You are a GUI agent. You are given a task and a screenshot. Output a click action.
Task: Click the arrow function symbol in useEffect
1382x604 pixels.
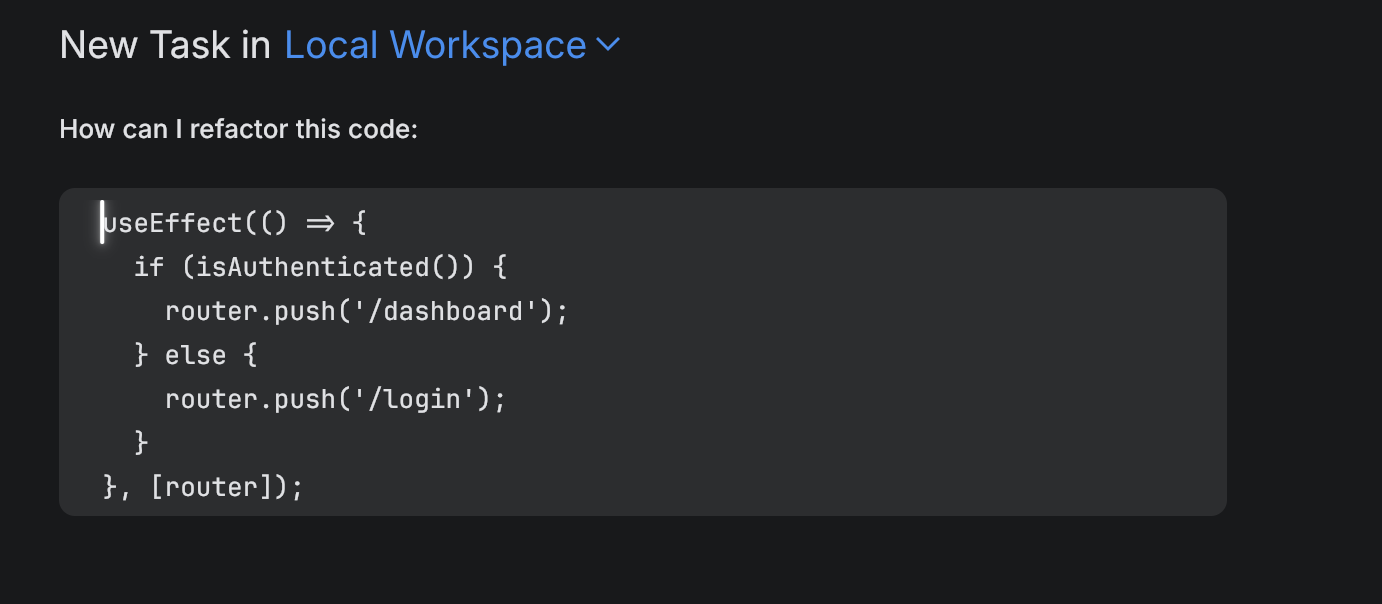[x=318, y=222]
